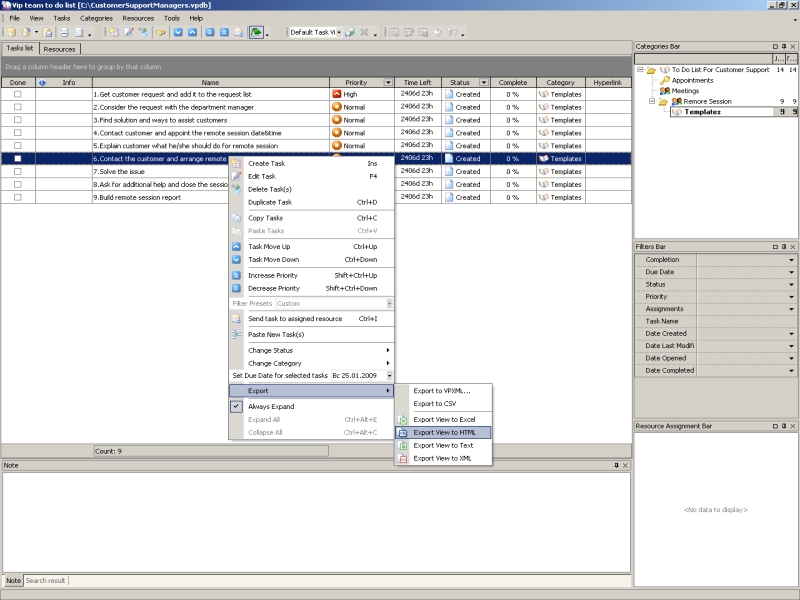The width and height of the screenshot is (800, 600).
Task: Select Export View to HTML
Action: (444, 432)
